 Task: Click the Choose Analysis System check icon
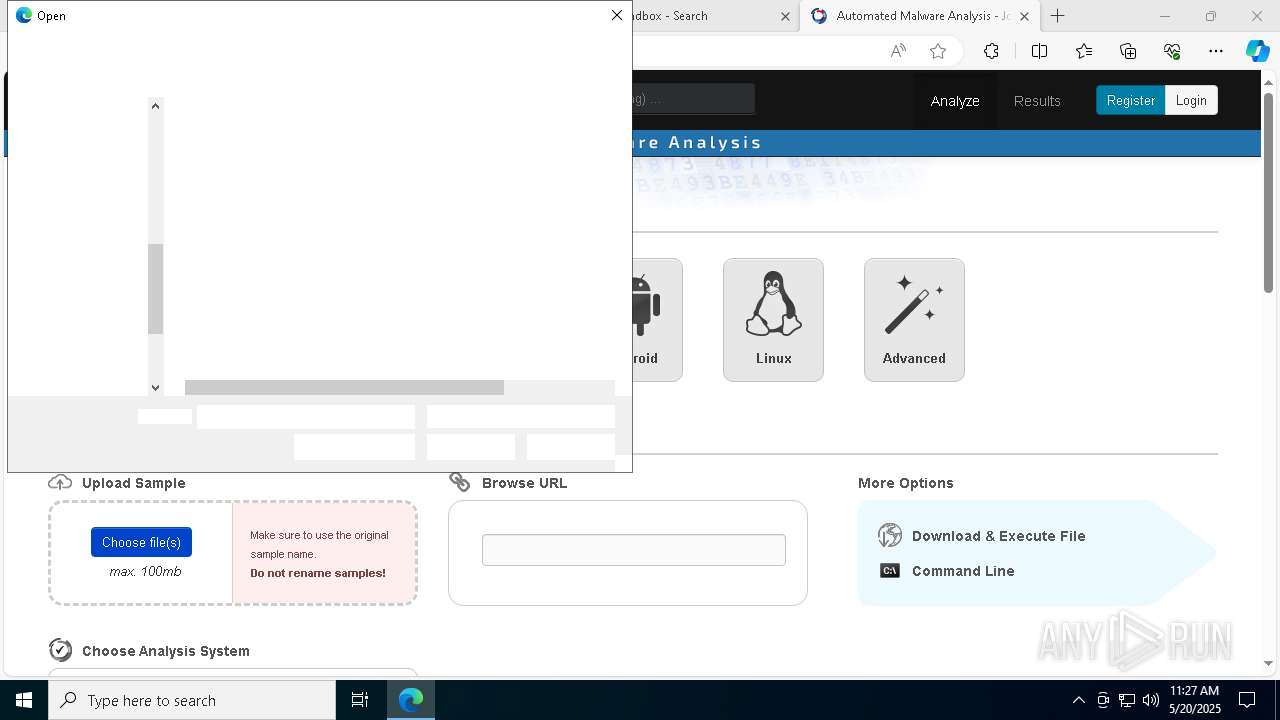pyautogui.click(x=60, y=650)
